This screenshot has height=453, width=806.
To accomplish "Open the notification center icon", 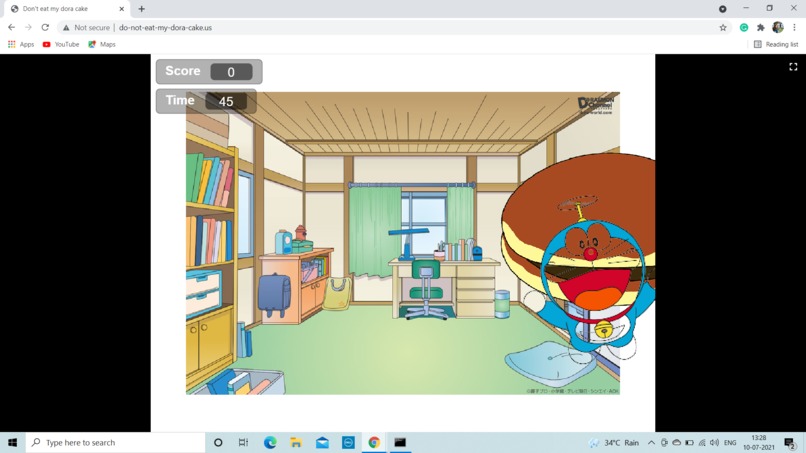I will tap(790, 442).
